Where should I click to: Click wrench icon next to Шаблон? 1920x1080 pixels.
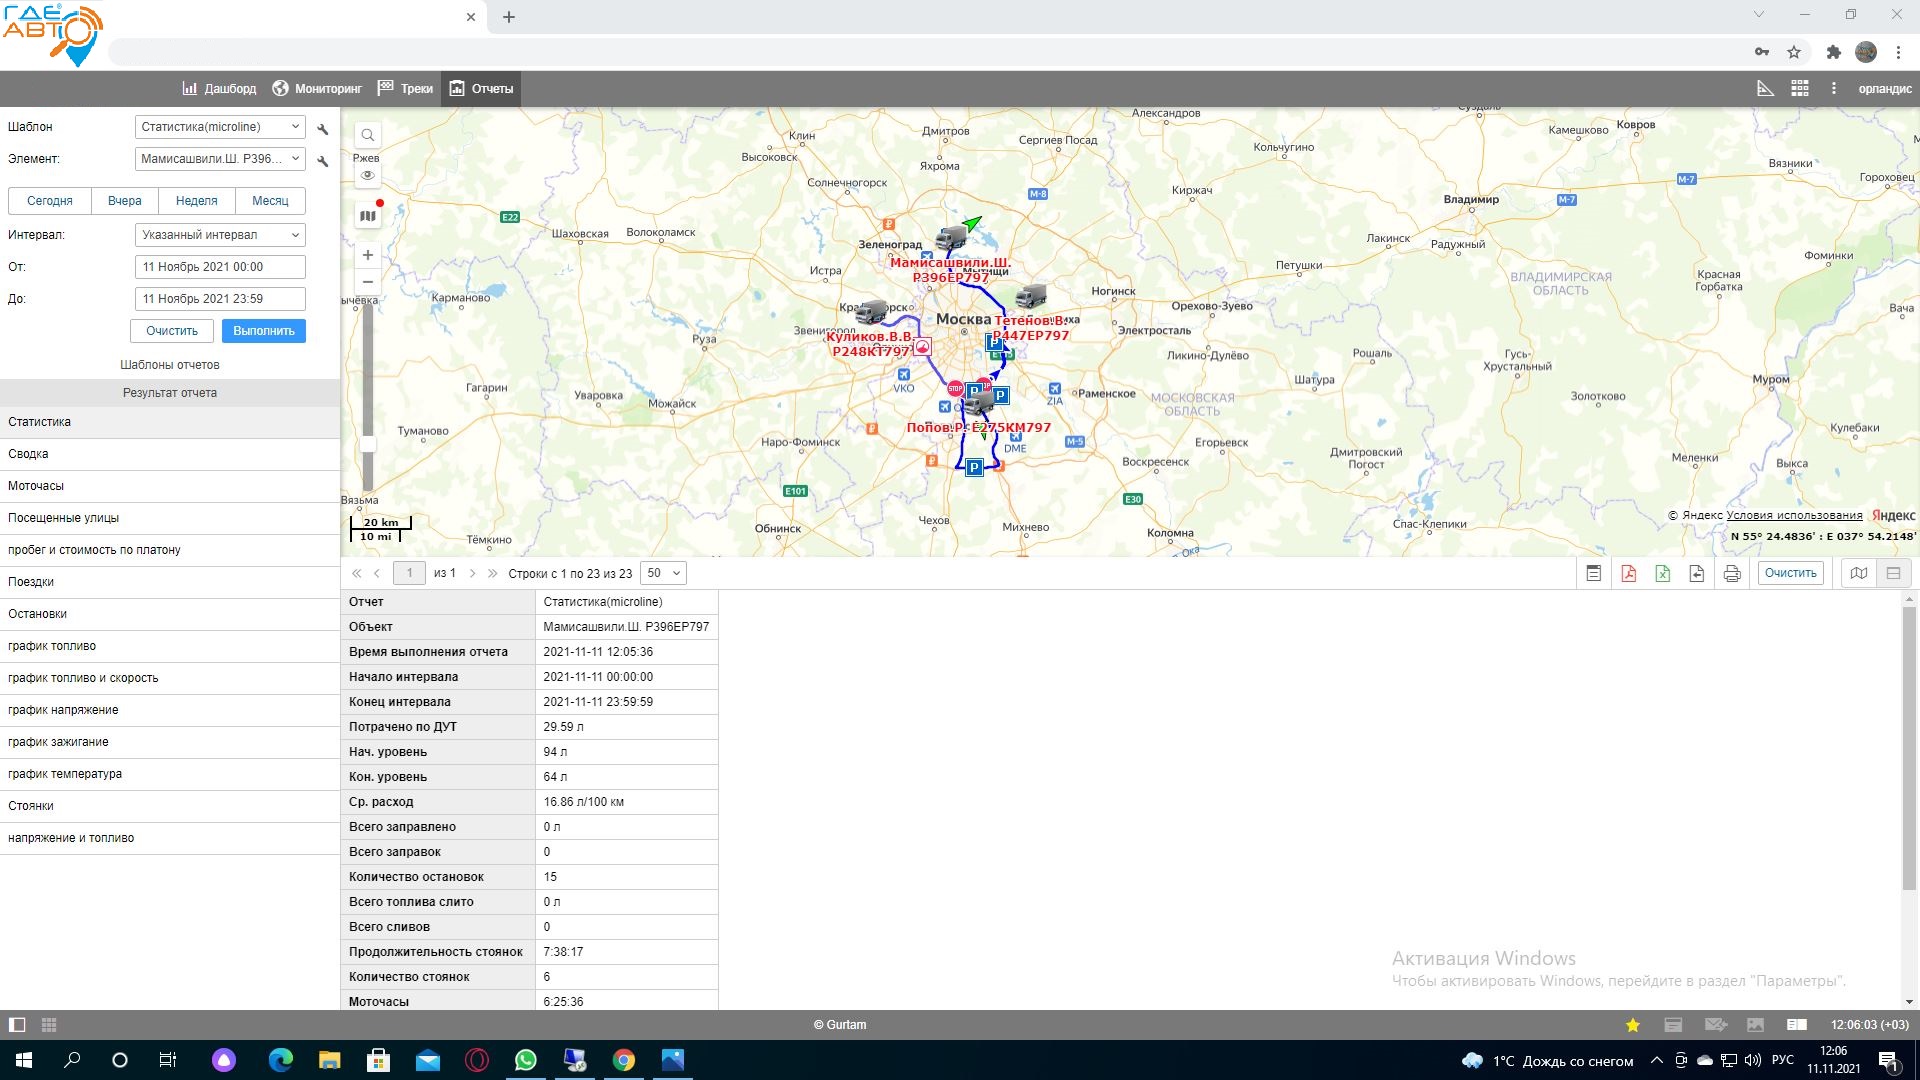323,129
